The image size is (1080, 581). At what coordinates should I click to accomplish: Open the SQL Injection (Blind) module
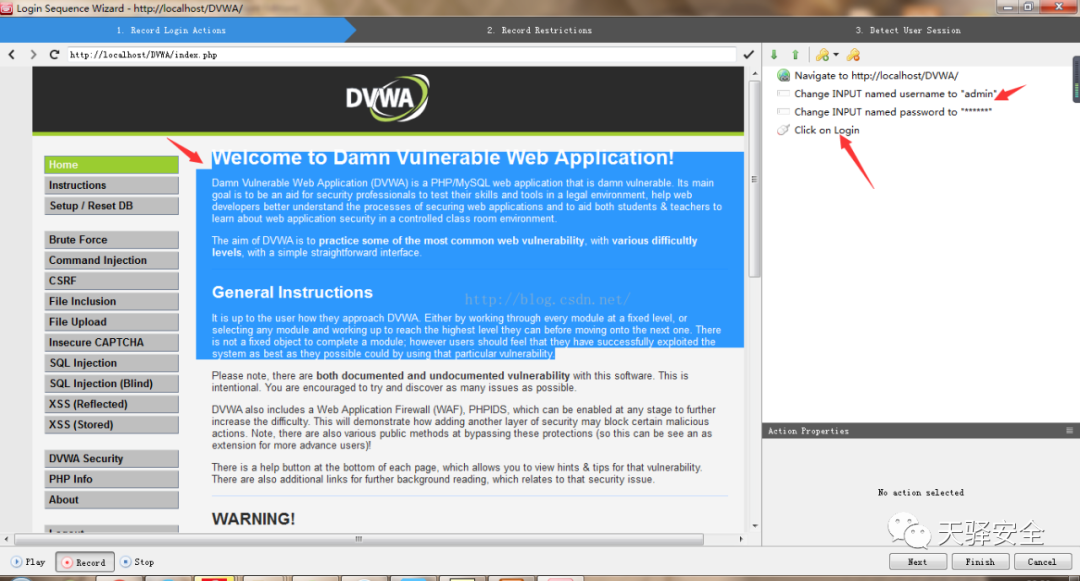[x=112, y=383]
